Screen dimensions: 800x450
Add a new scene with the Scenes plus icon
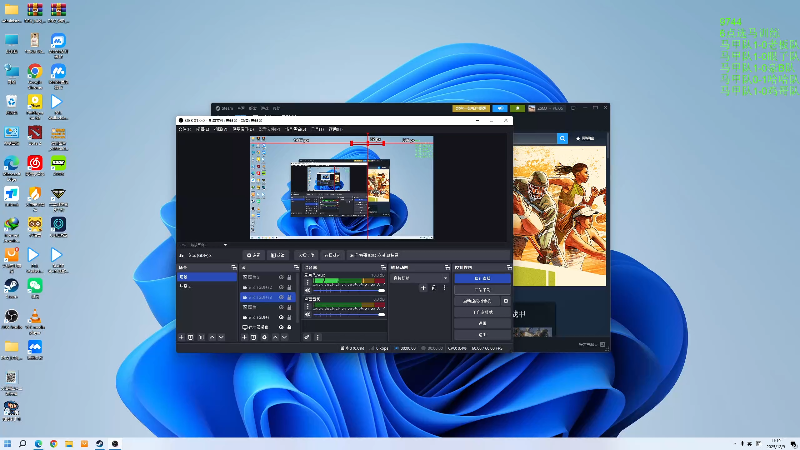[x=181, y=337]
